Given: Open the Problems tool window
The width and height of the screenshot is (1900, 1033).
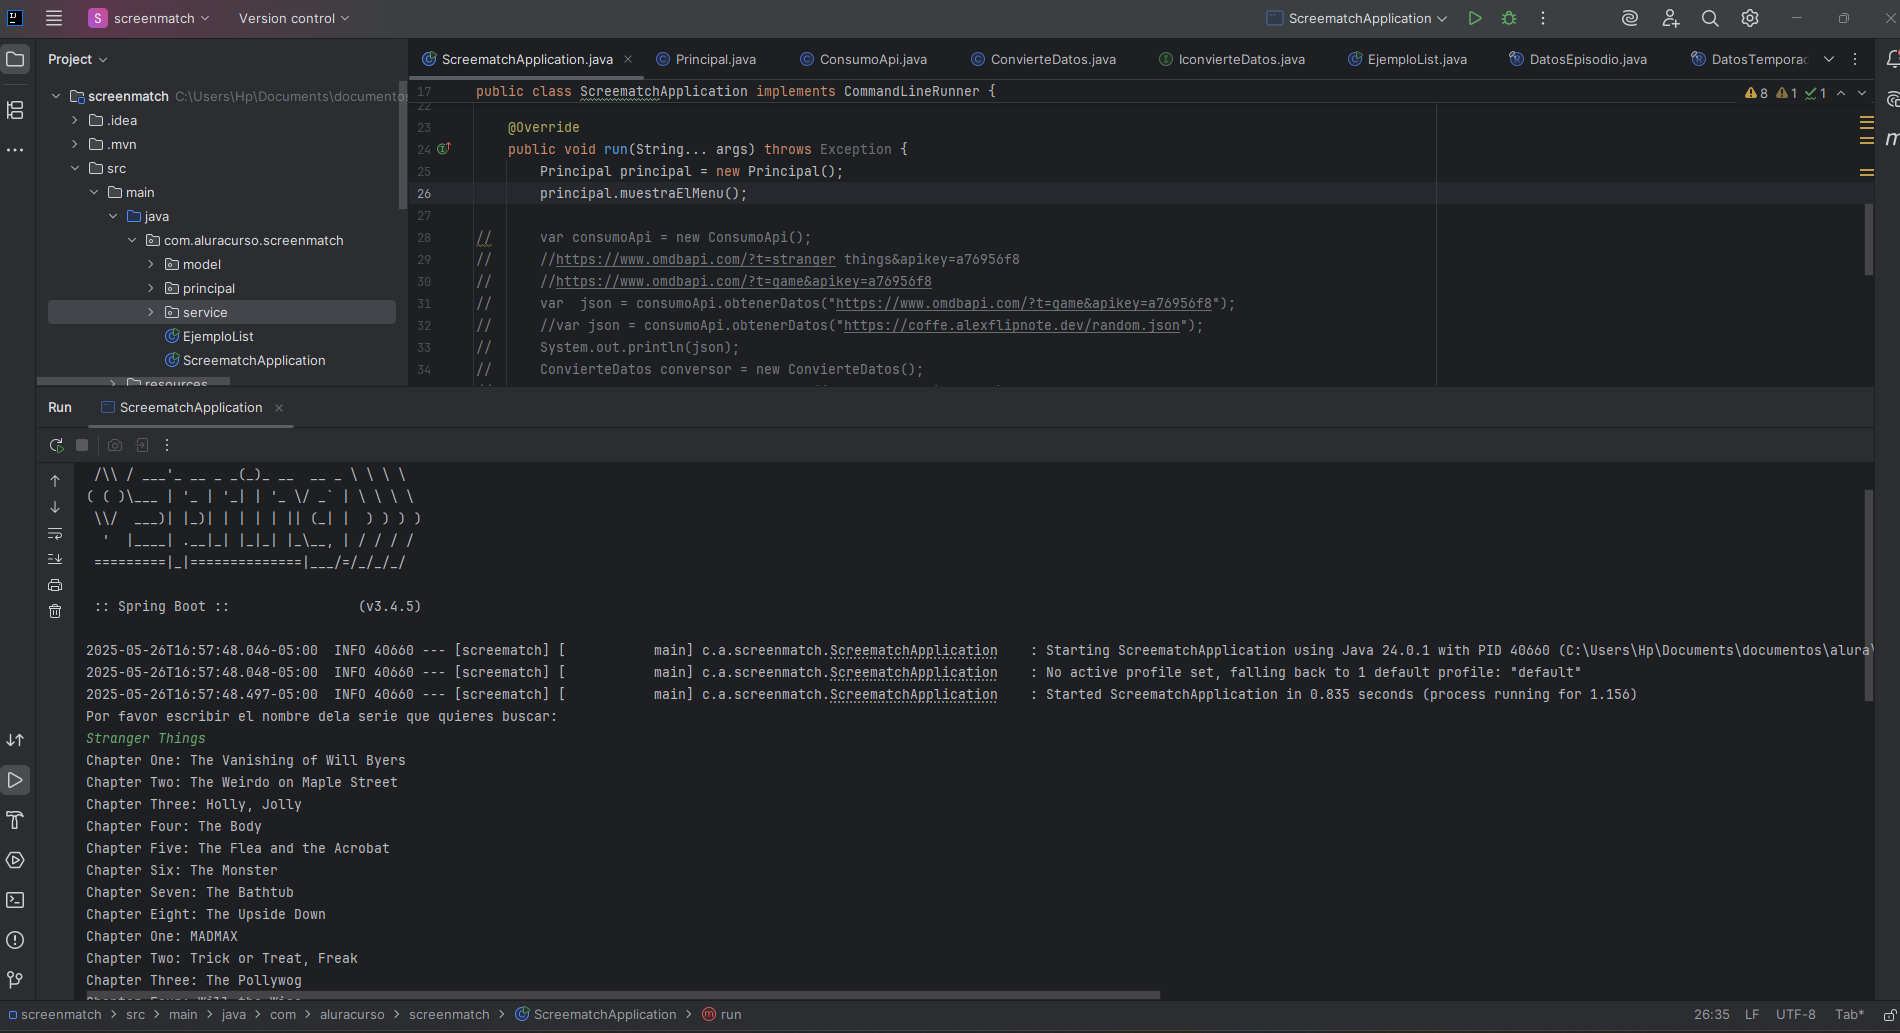Looking at the screenshot, I should [x=15, y=940].
